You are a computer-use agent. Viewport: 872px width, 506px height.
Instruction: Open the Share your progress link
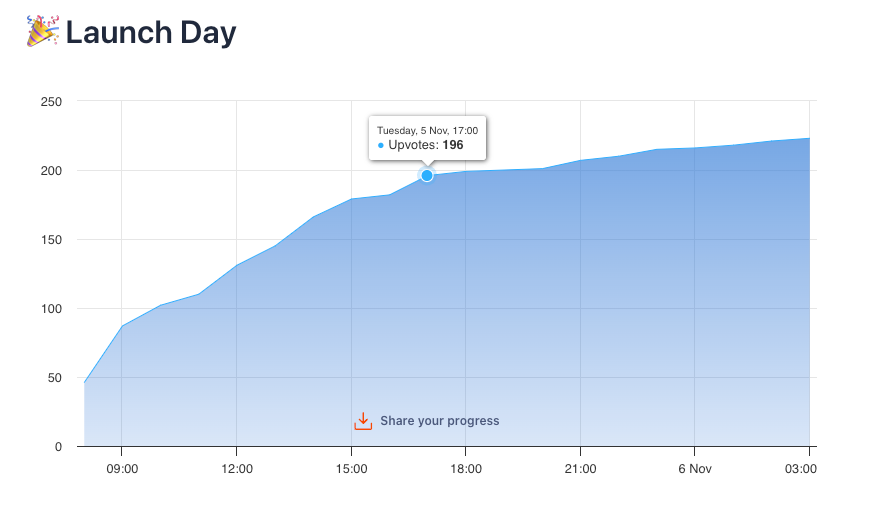click(439, 421)
